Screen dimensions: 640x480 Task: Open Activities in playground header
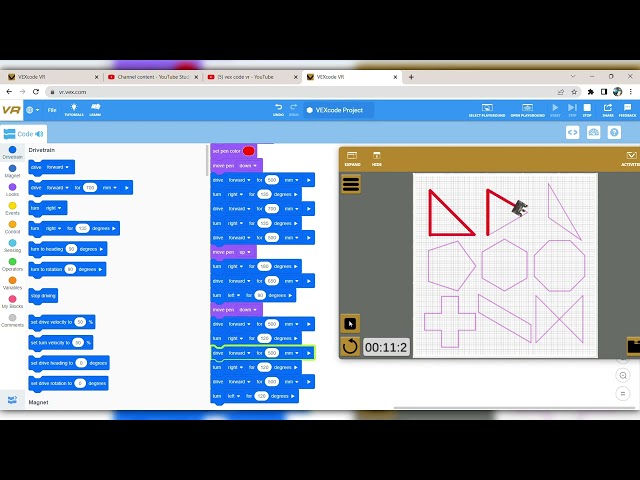pos(630,159)
